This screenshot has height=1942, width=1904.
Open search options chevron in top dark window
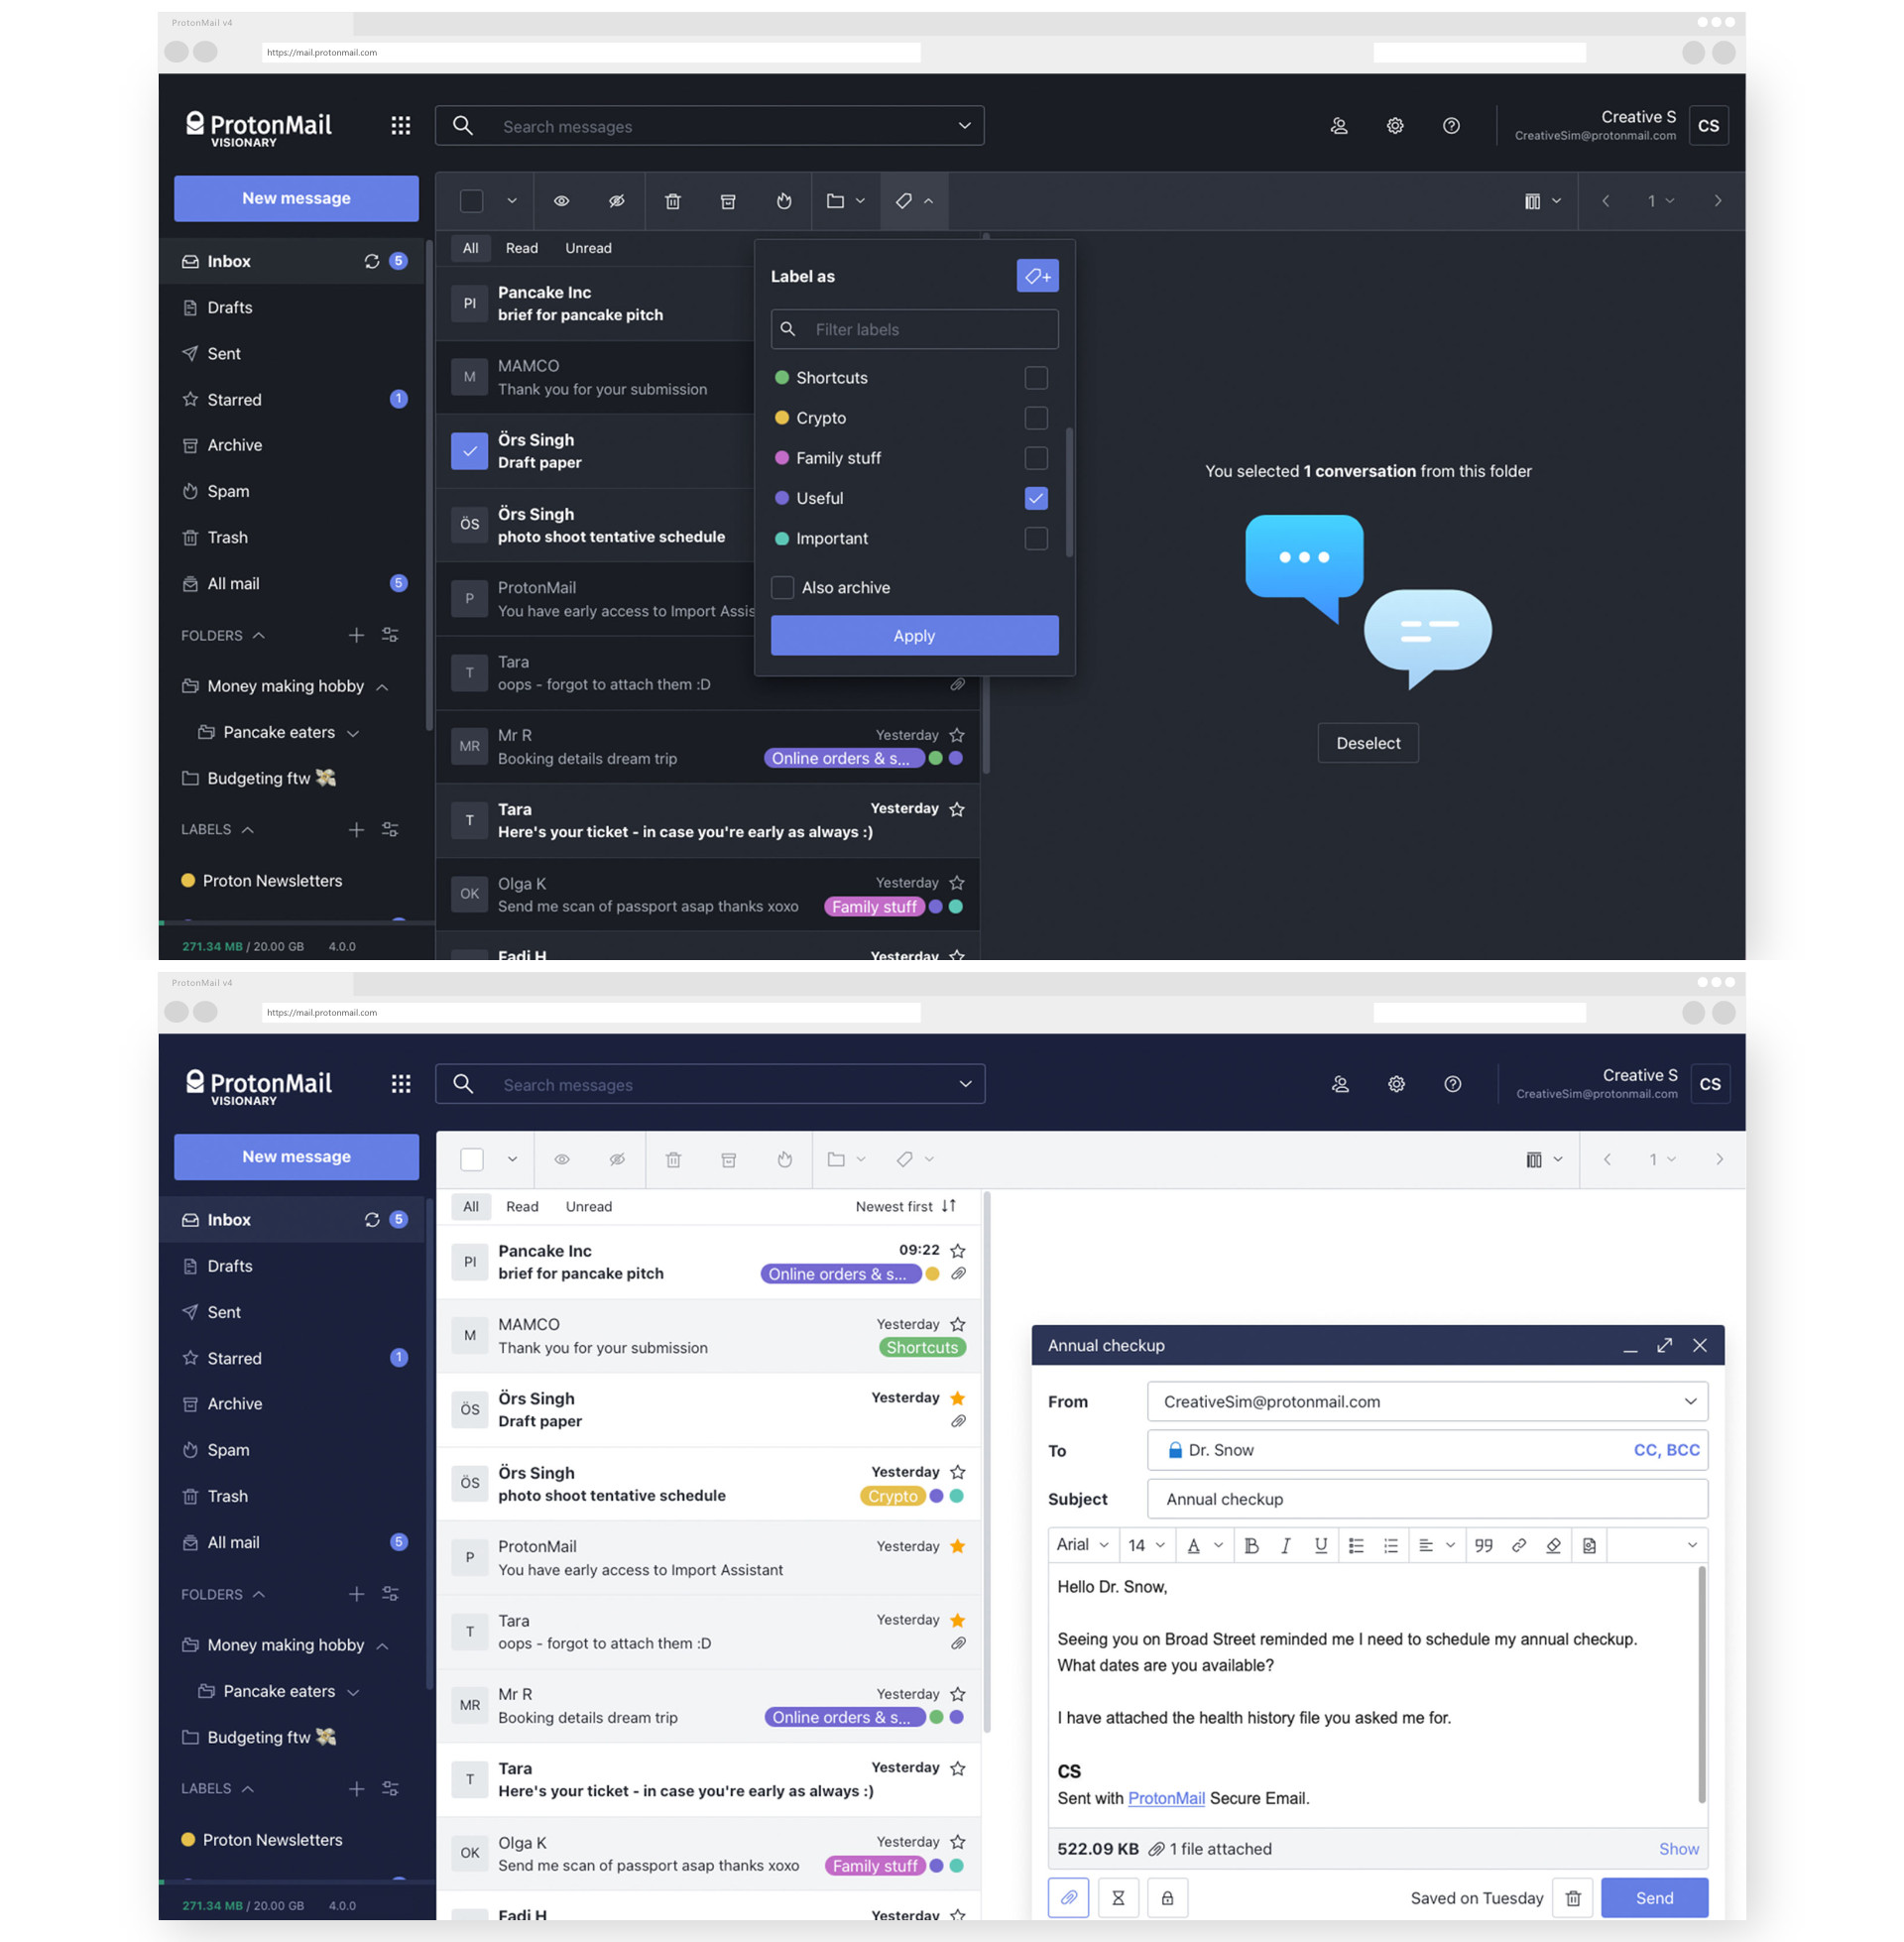coord(964,125)
